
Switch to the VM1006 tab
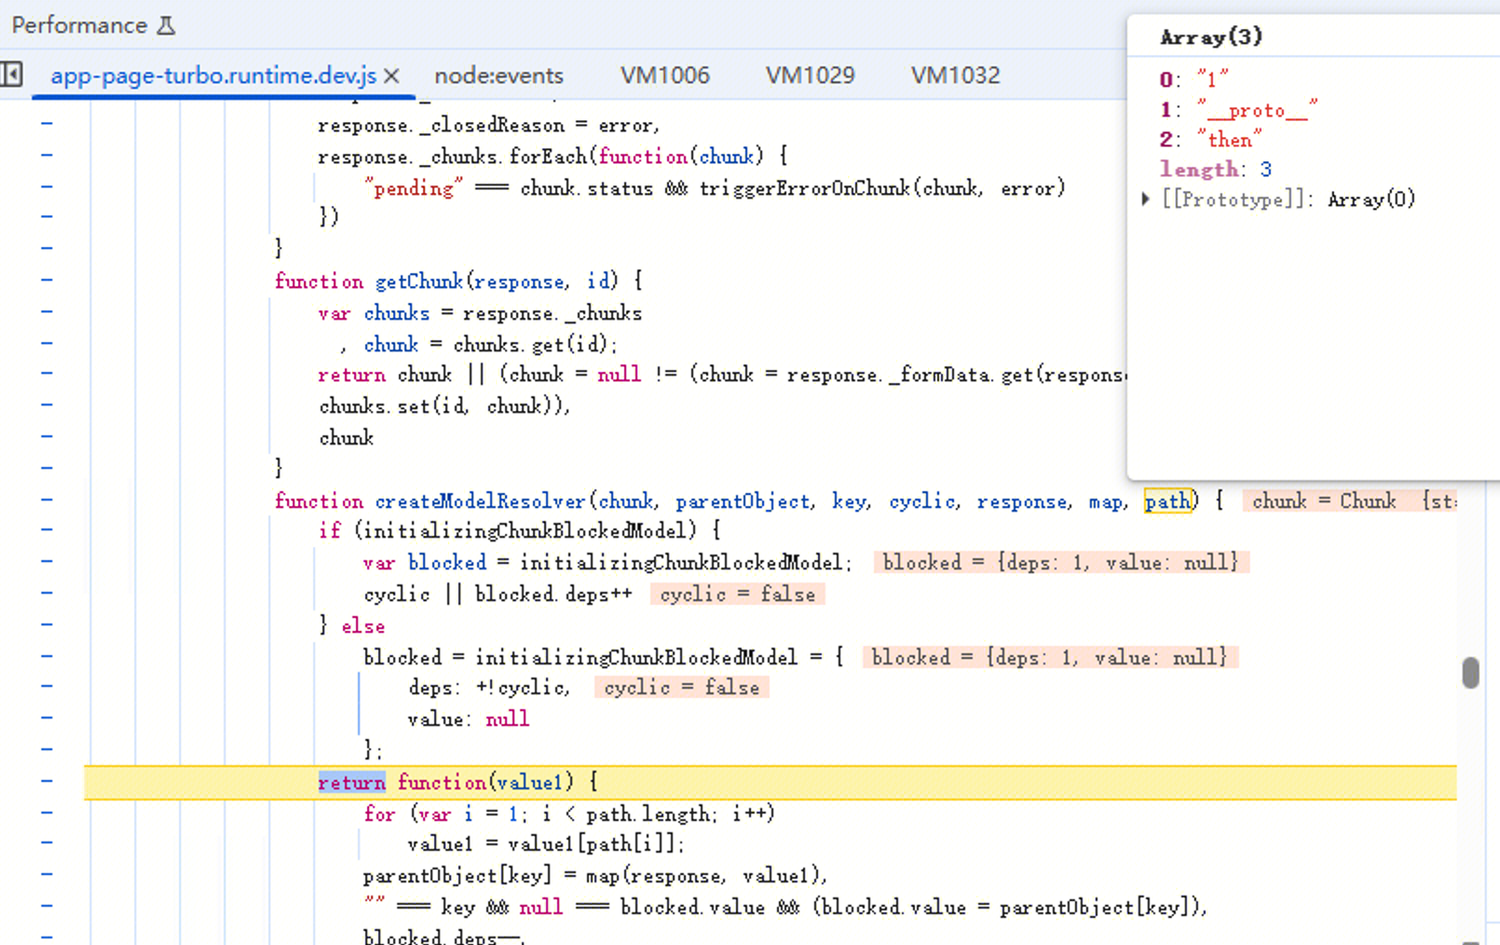point(664,76)
